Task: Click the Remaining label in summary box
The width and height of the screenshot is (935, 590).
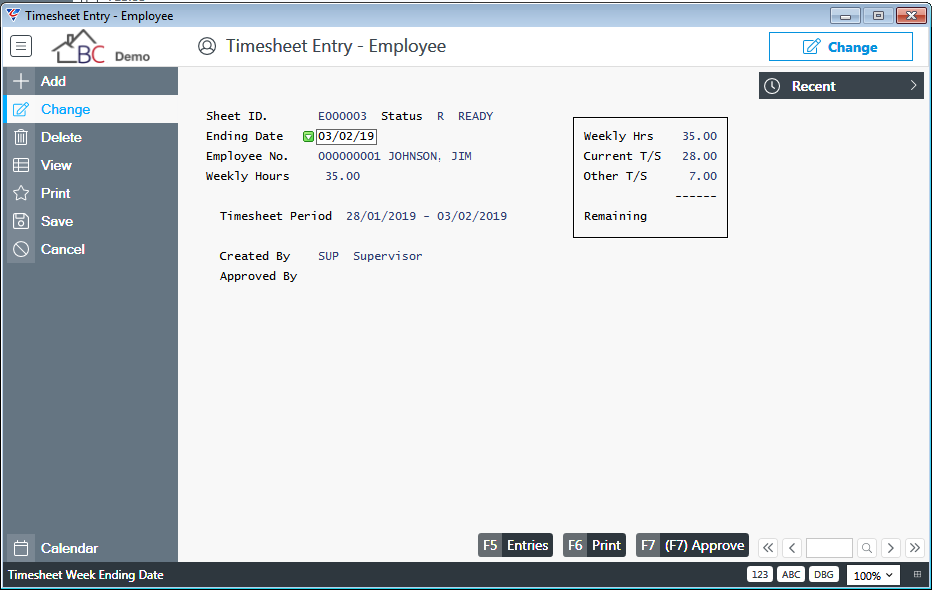Action: click(x=615, y=216)
